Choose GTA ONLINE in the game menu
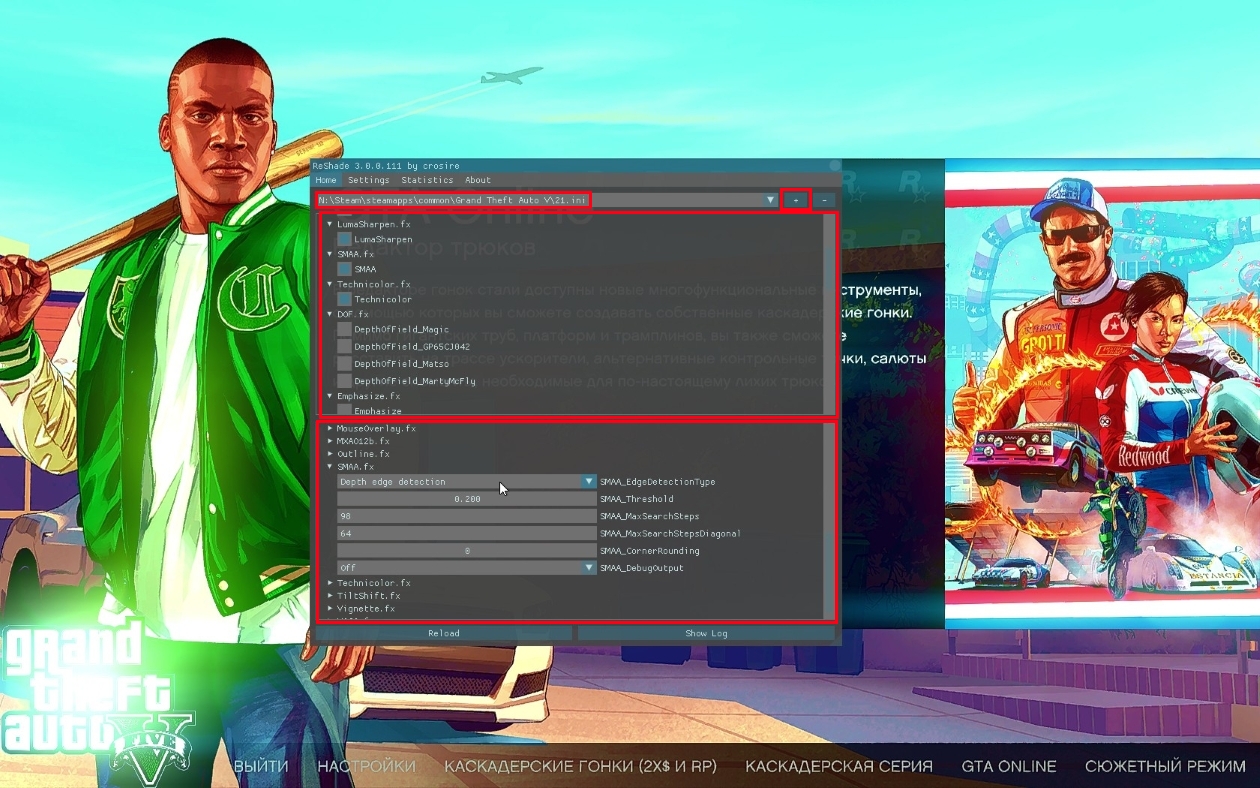 1009,766
